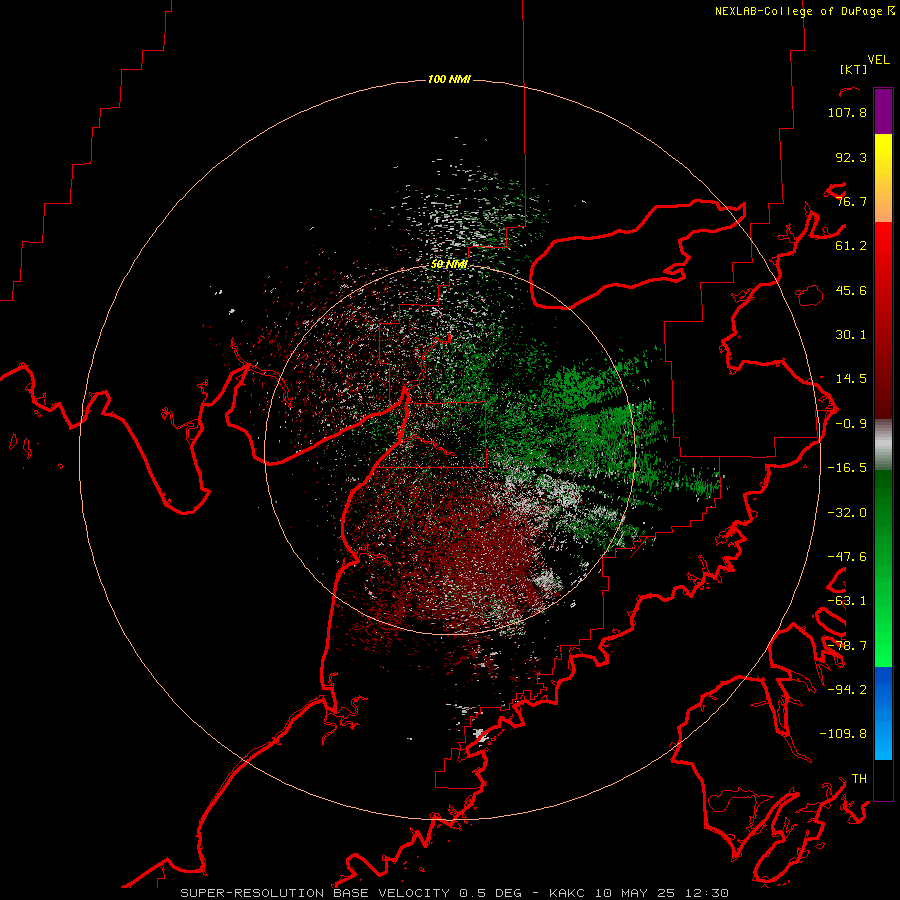
Task: Click the -78.7 velocity legend value
Action: [847, 646]
